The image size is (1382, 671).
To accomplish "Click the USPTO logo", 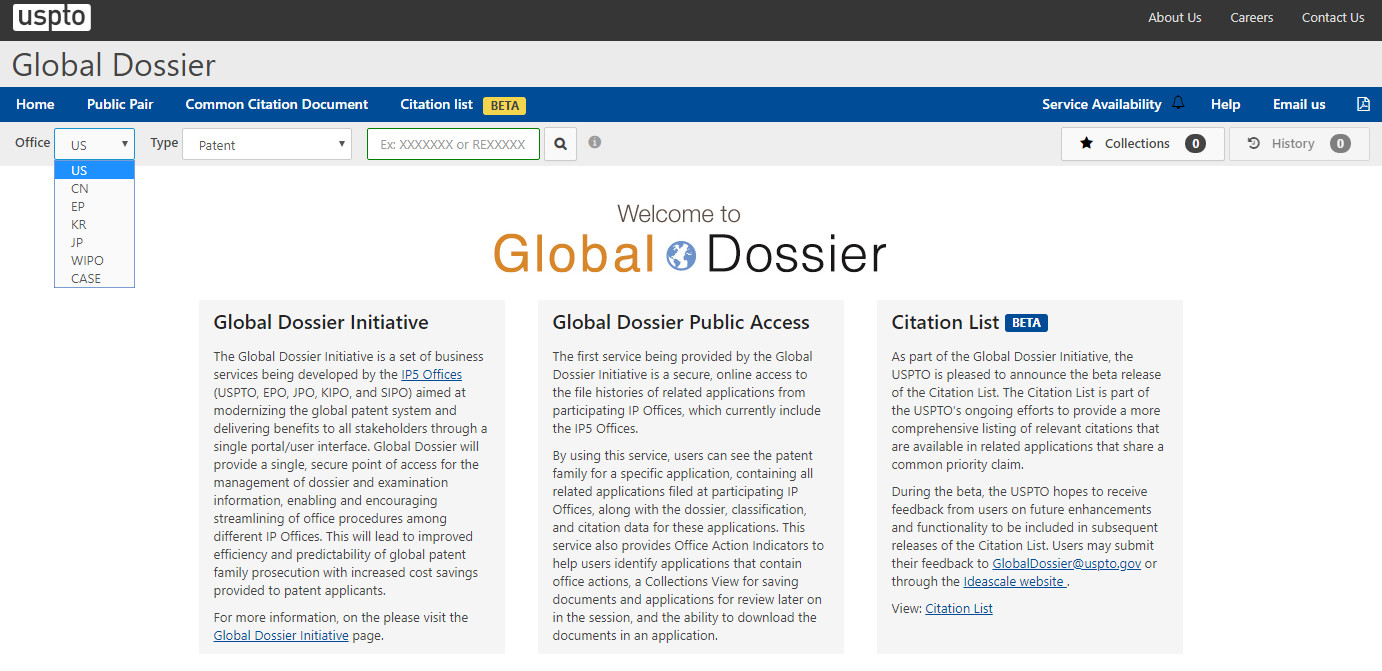I will pyautogui.click(x=52, y=17).
